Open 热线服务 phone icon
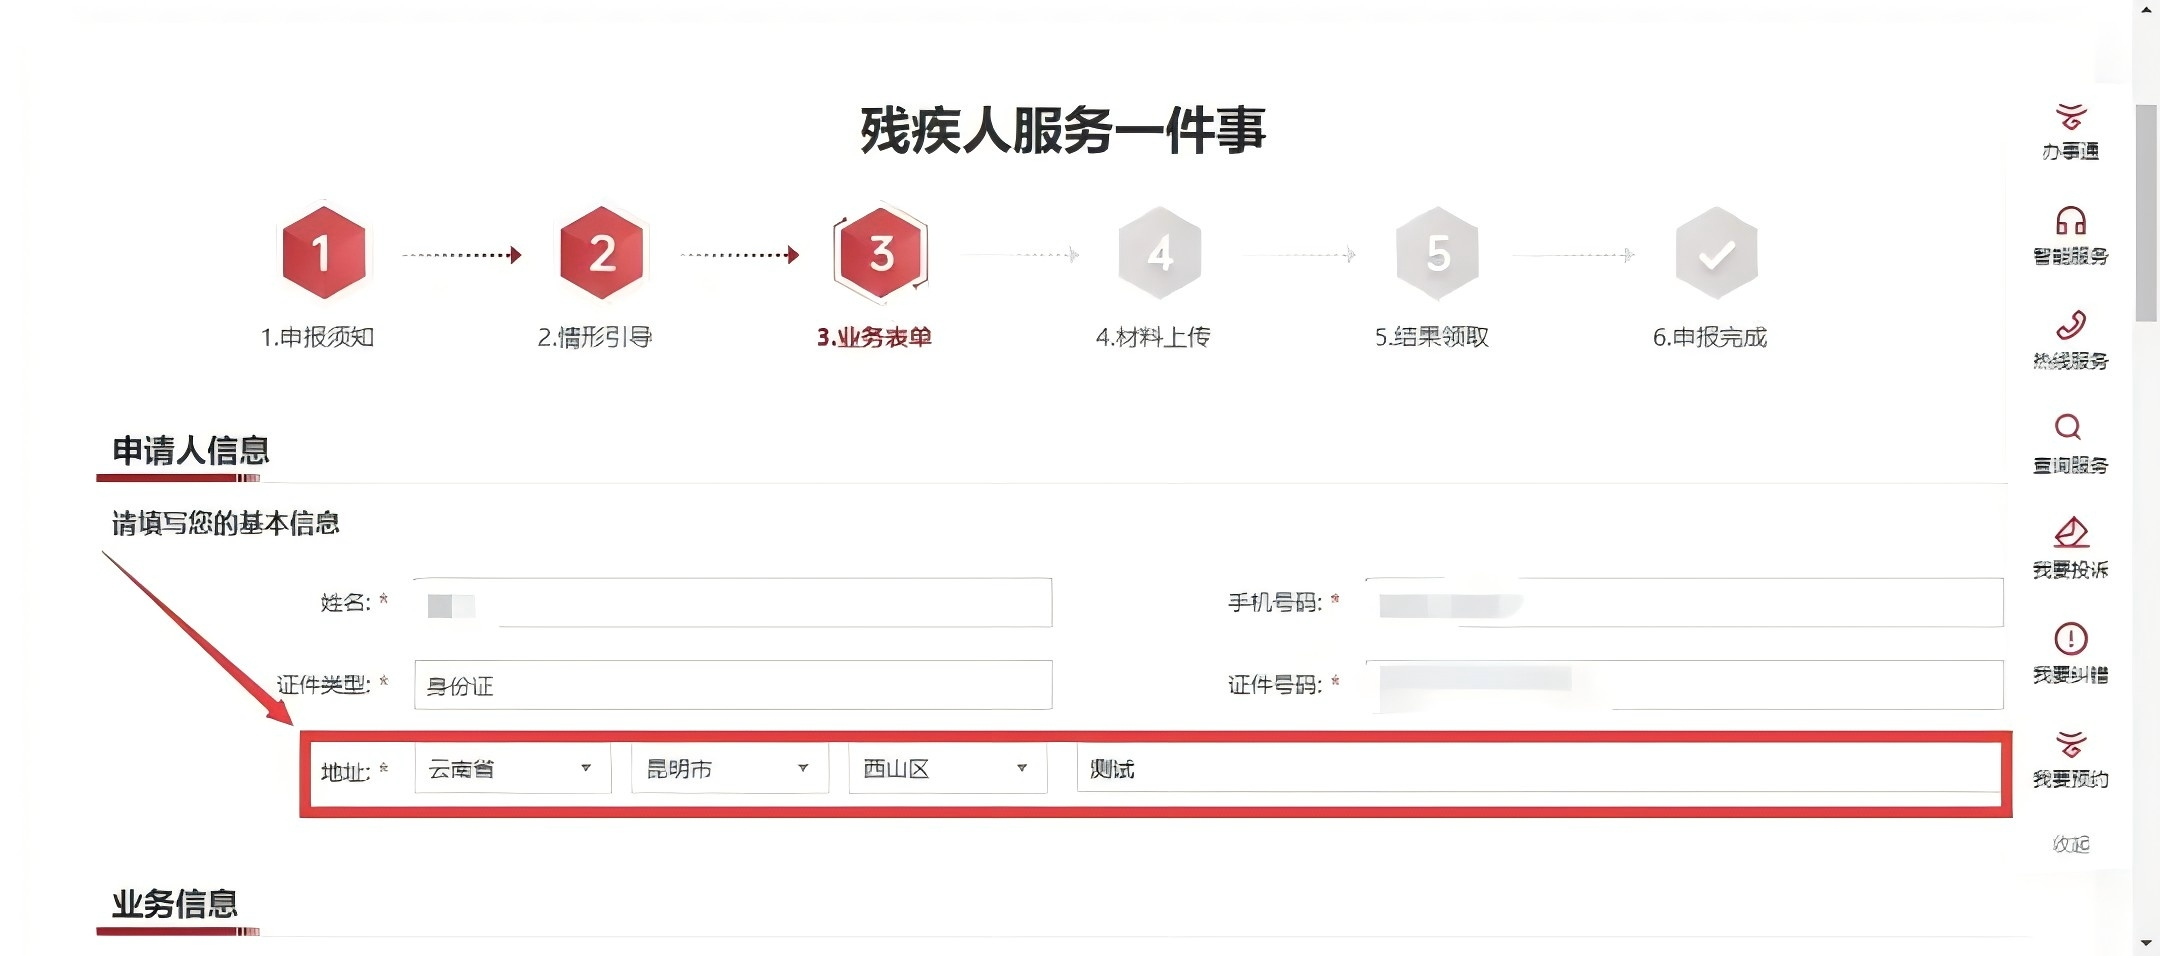This screenshot has width=2160, height=956. click(x=2070, y=325)
